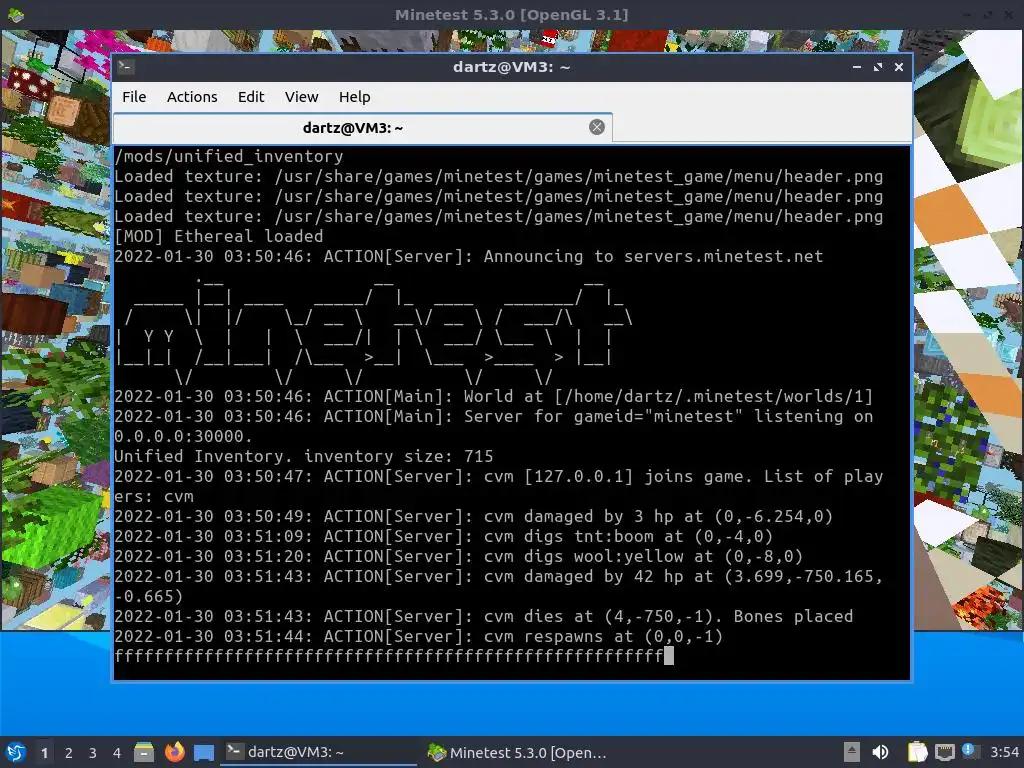Screen dimensions: 1024x768
Task: Close the dartz@VM3 terminal tab
Action: tap(596, 127)
